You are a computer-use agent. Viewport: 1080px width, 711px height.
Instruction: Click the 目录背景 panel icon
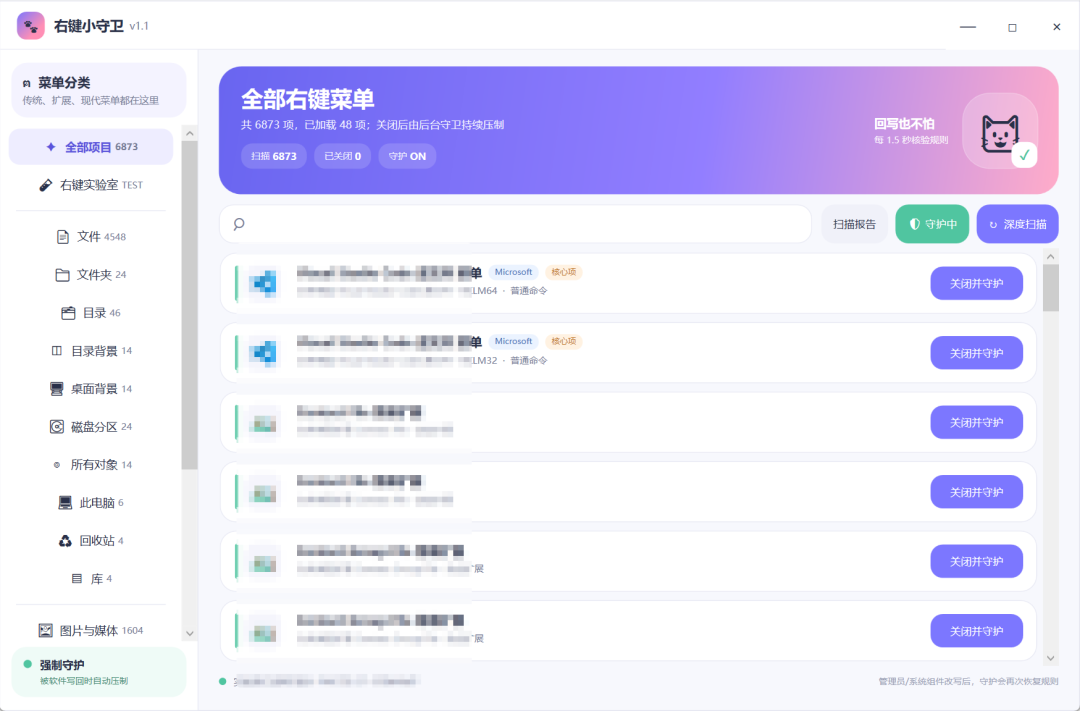tap(57, 351)
